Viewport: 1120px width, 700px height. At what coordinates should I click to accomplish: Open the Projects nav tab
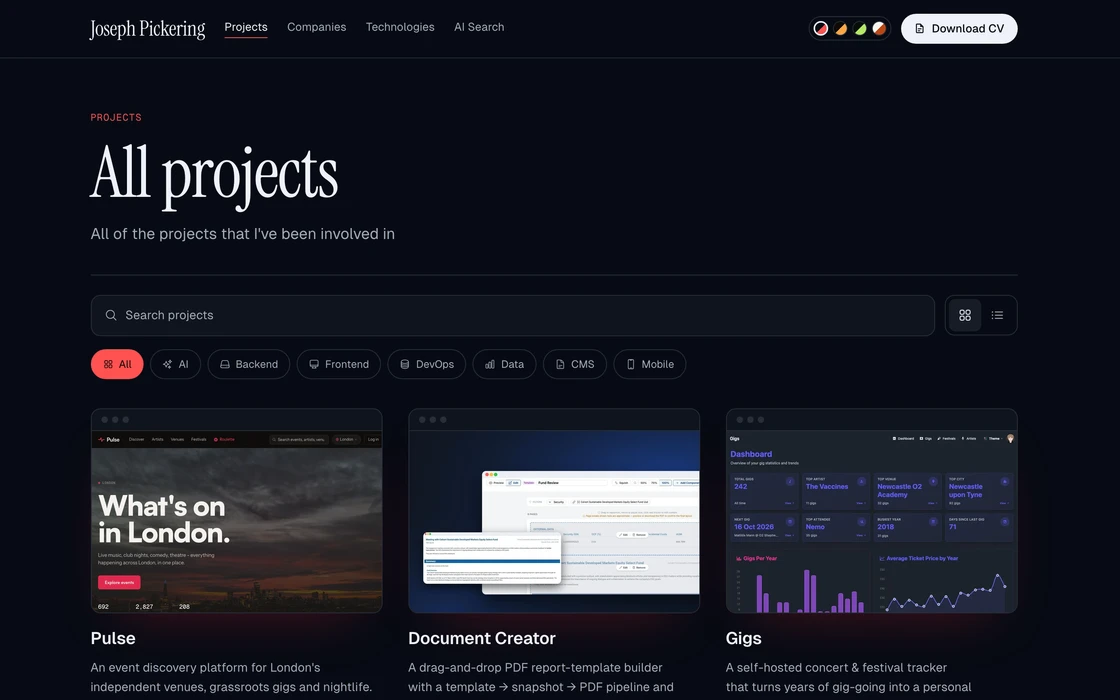point(246,27)
